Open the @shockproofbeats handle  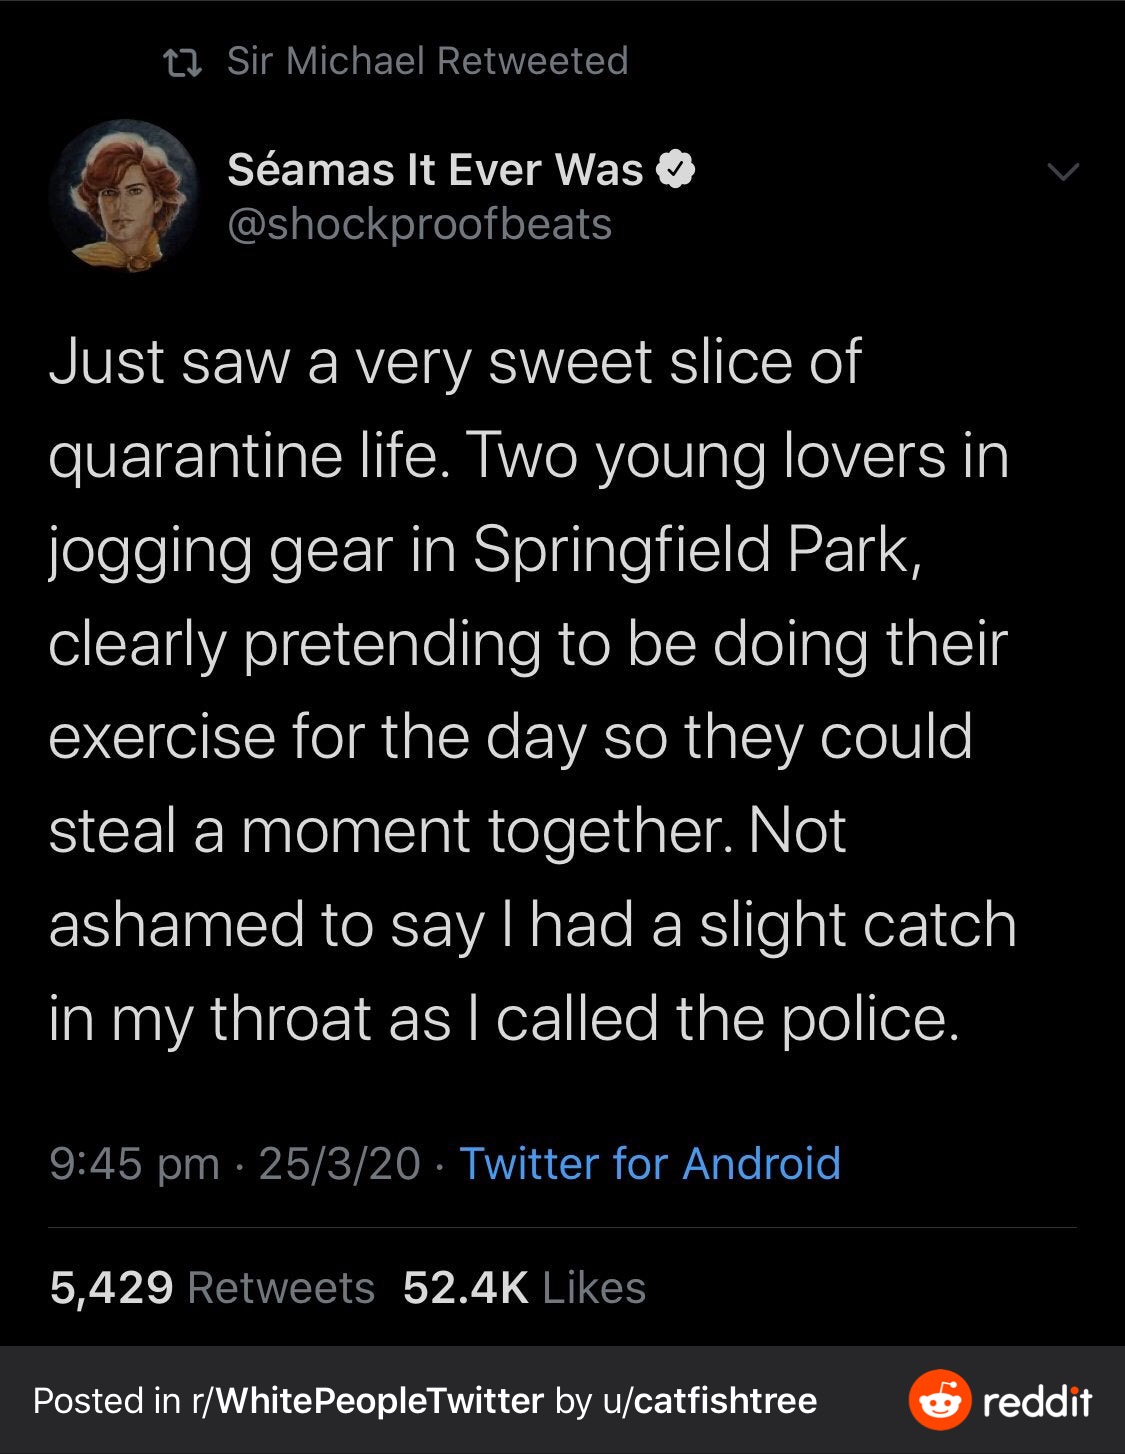pyautogui.click(x=419, y=224)
